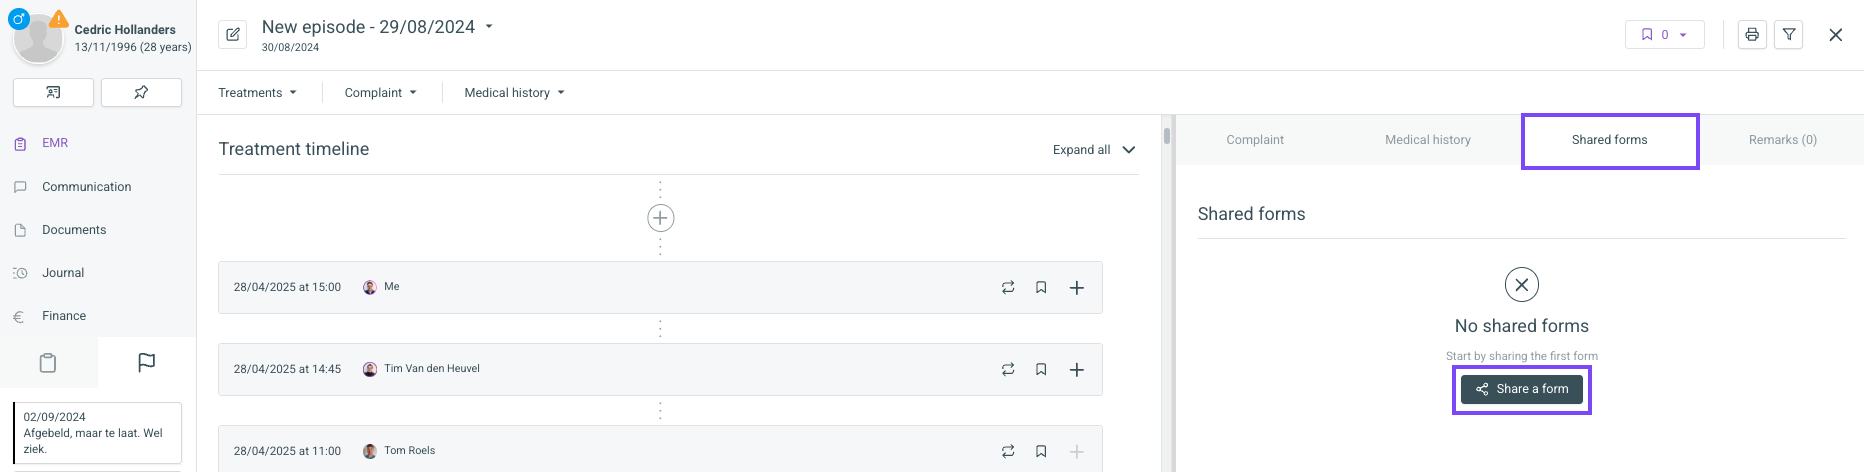Click repeat icon on 28/04/2025 15:00 entry
The width and height of the screenshot is (1864, 472).
(x=1008, y=288)
